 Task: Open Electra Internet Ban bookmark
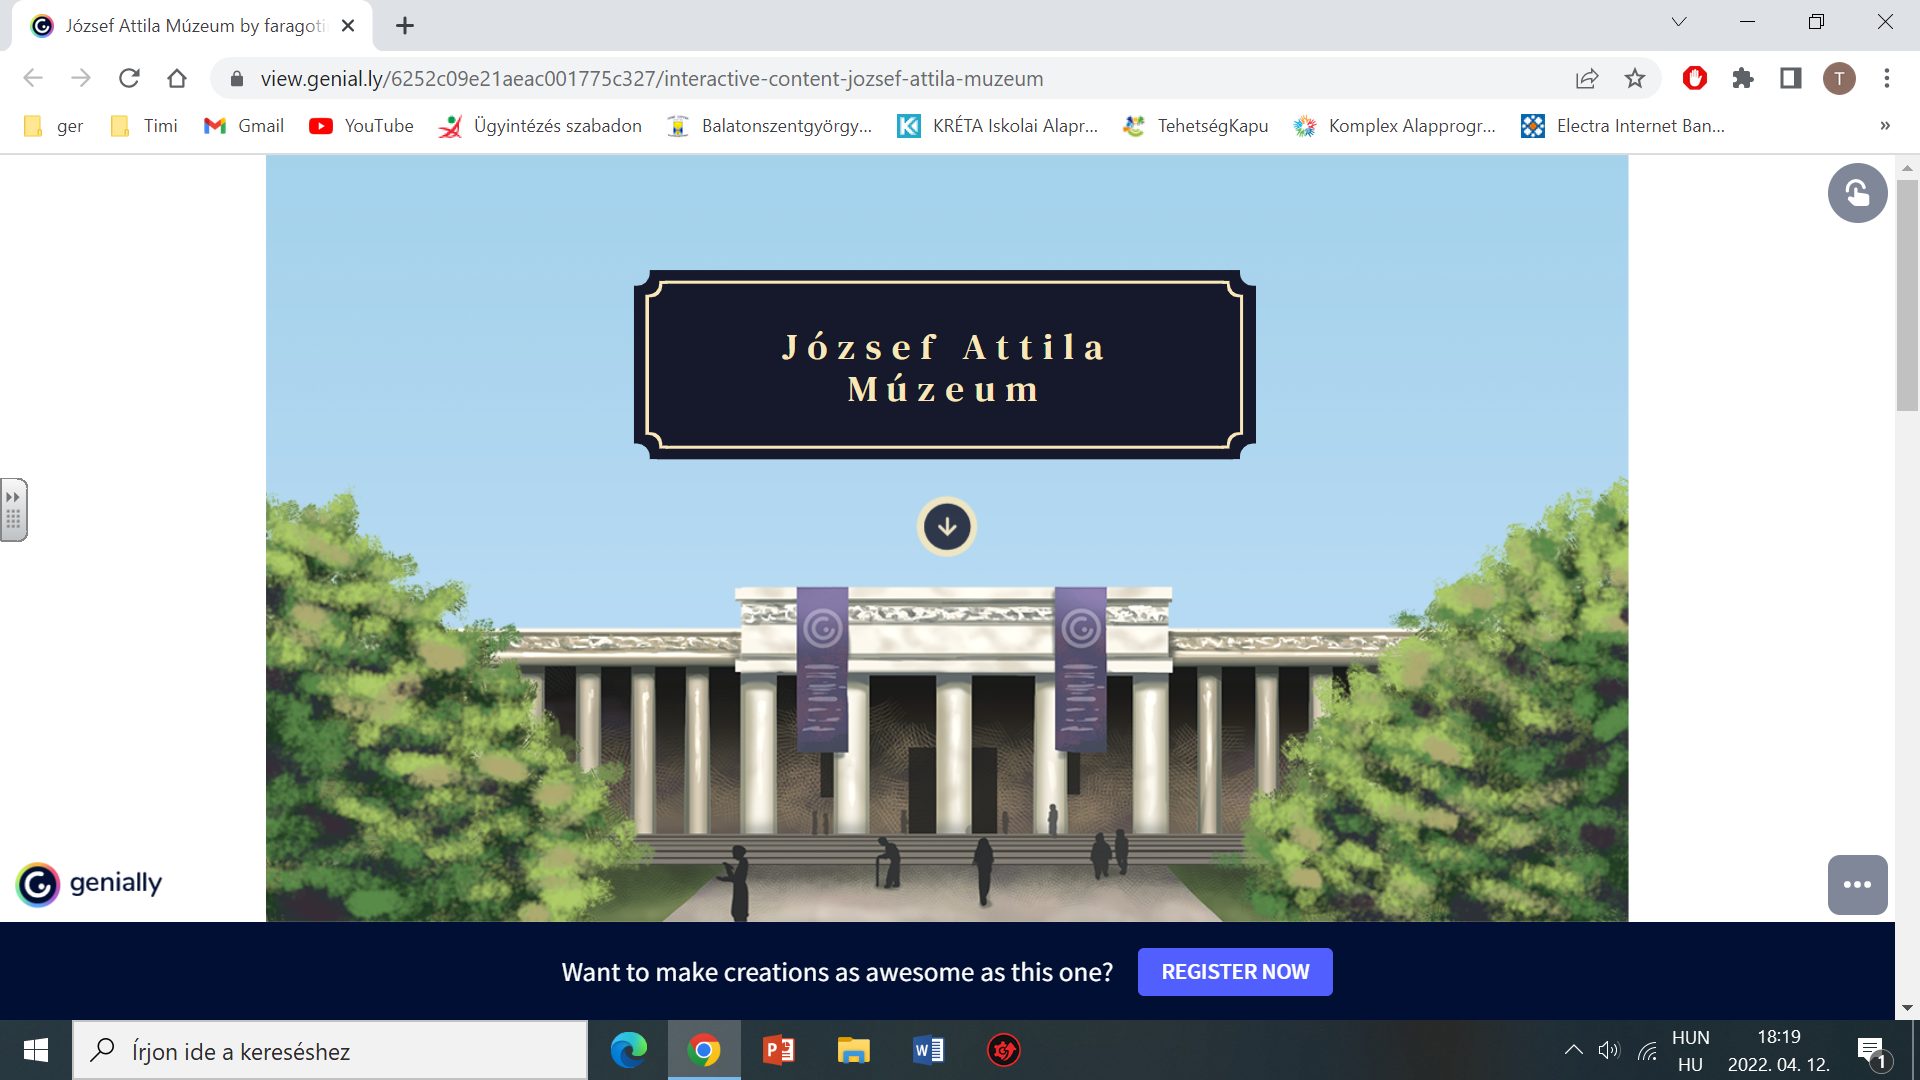point(1623,126)
